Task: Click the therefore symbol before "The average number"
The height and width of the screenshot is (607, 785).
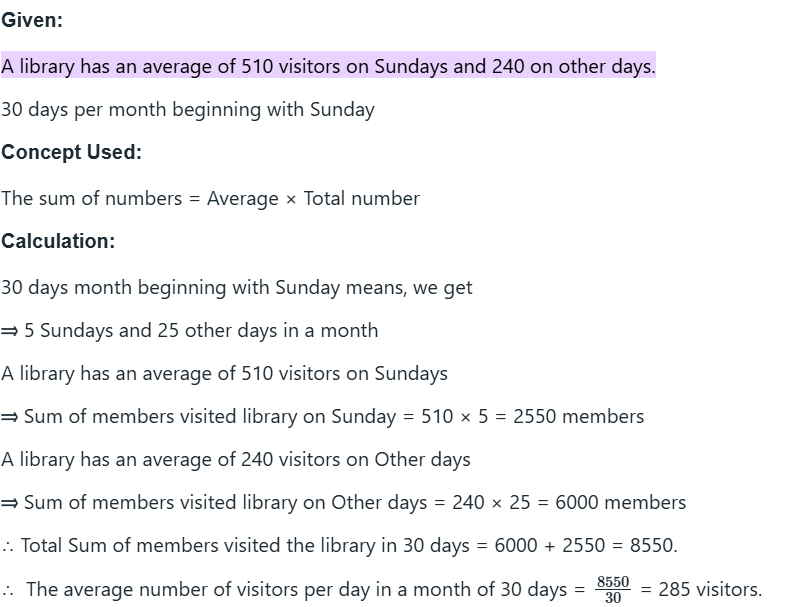Action: point(8,590)
